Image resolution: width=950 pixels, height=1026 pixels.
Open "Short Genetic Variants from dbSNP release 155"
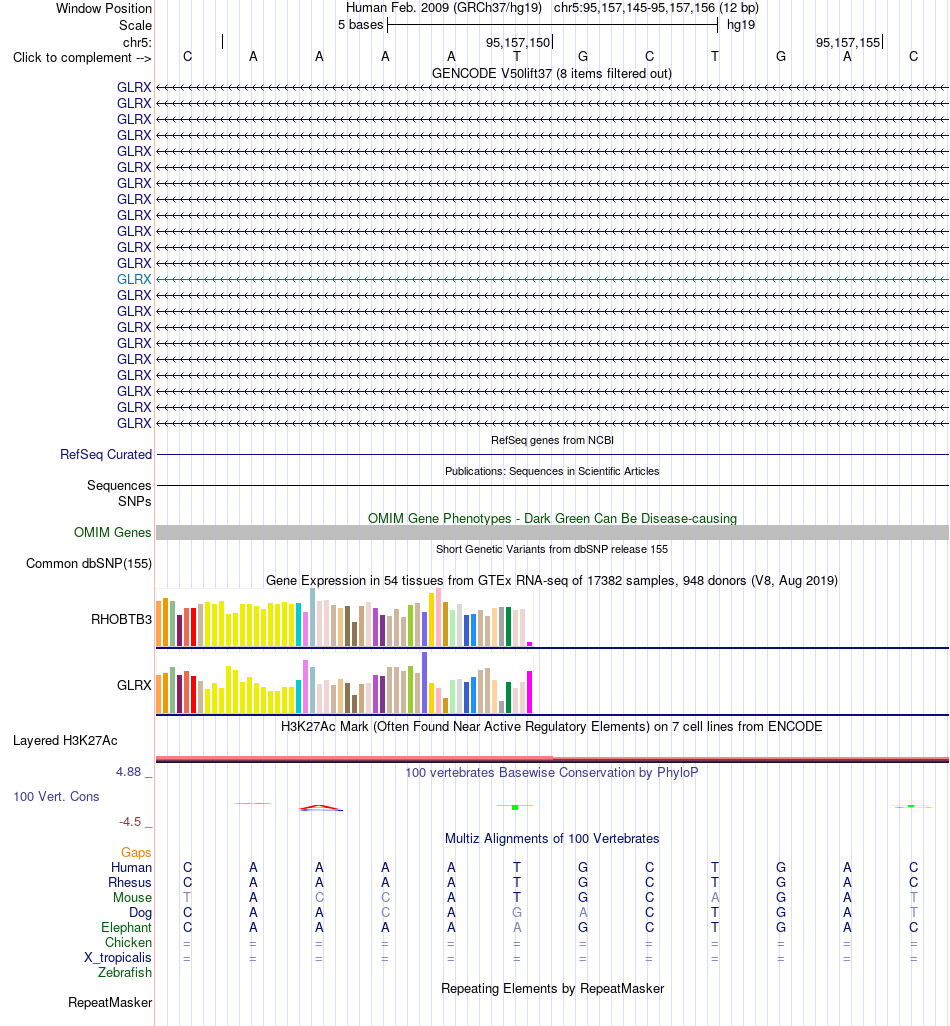point(552,549)
